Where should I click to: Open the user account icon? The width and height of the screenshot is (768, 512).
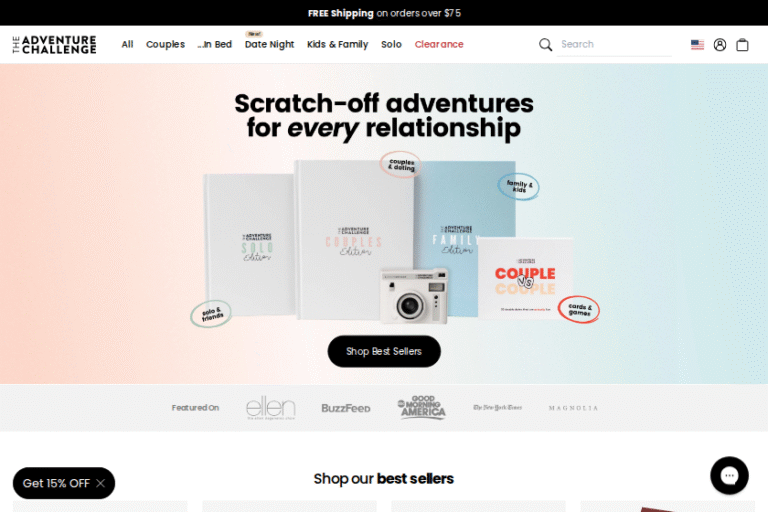pyautogui.click(x=720, y=45)
